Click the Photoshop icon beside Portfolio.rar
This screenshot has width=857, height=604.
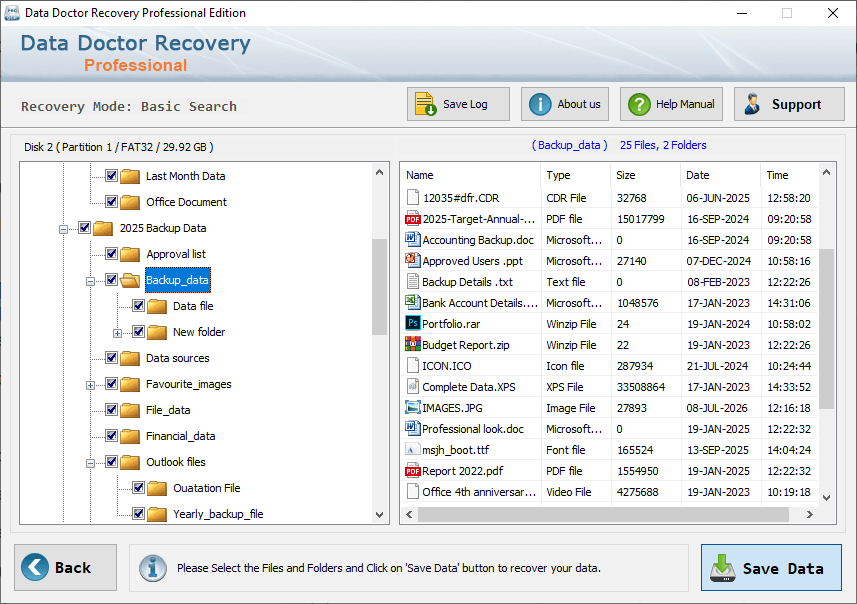click(x=412, y=323)
